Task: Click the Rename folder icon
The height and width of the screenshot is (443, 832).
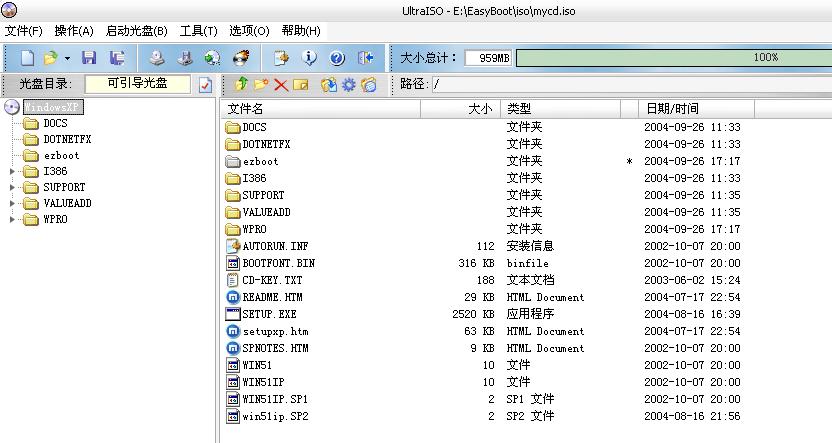Action: 300,84
